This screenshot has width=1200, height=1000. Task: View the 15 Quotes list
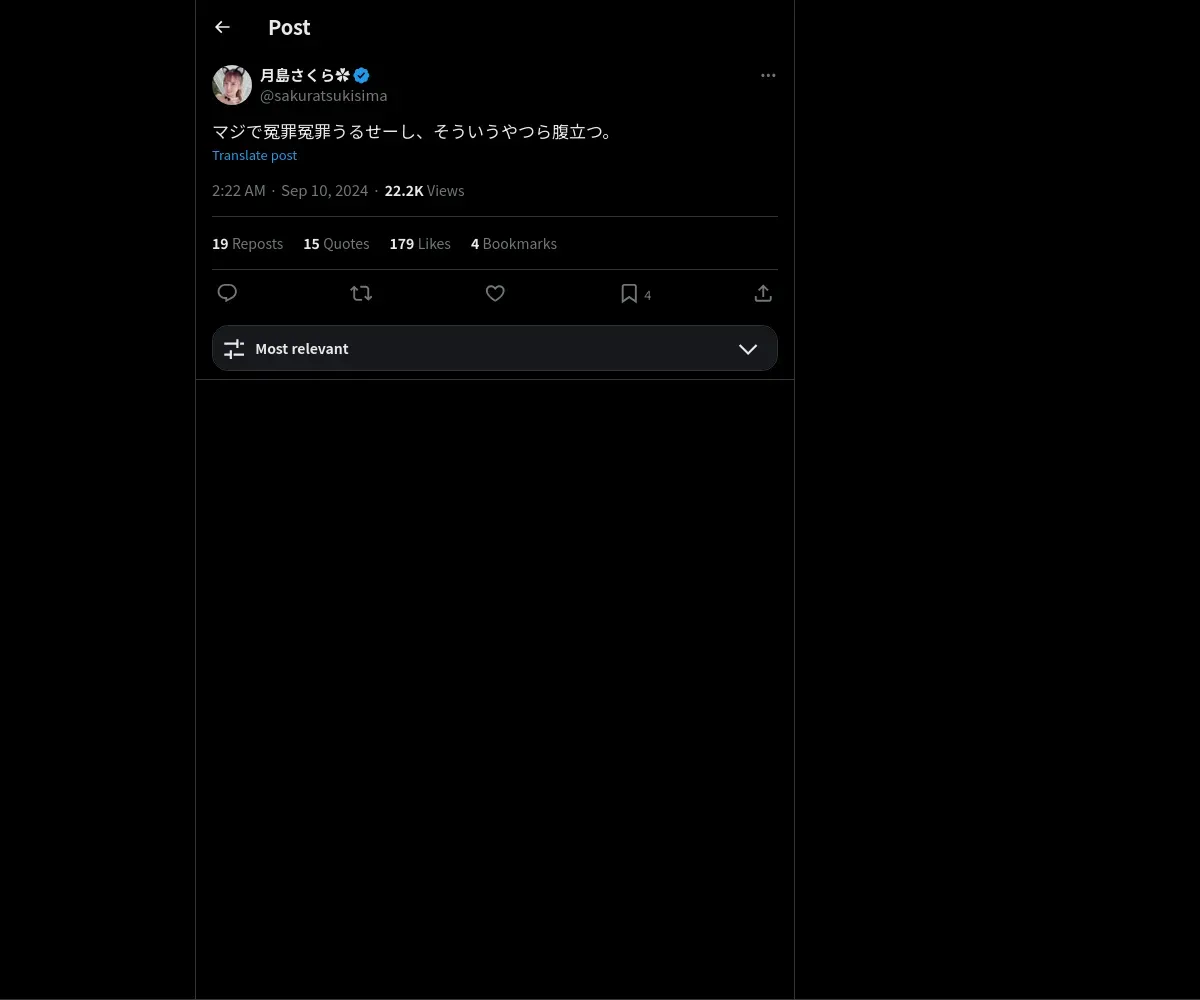click(336, 243)
